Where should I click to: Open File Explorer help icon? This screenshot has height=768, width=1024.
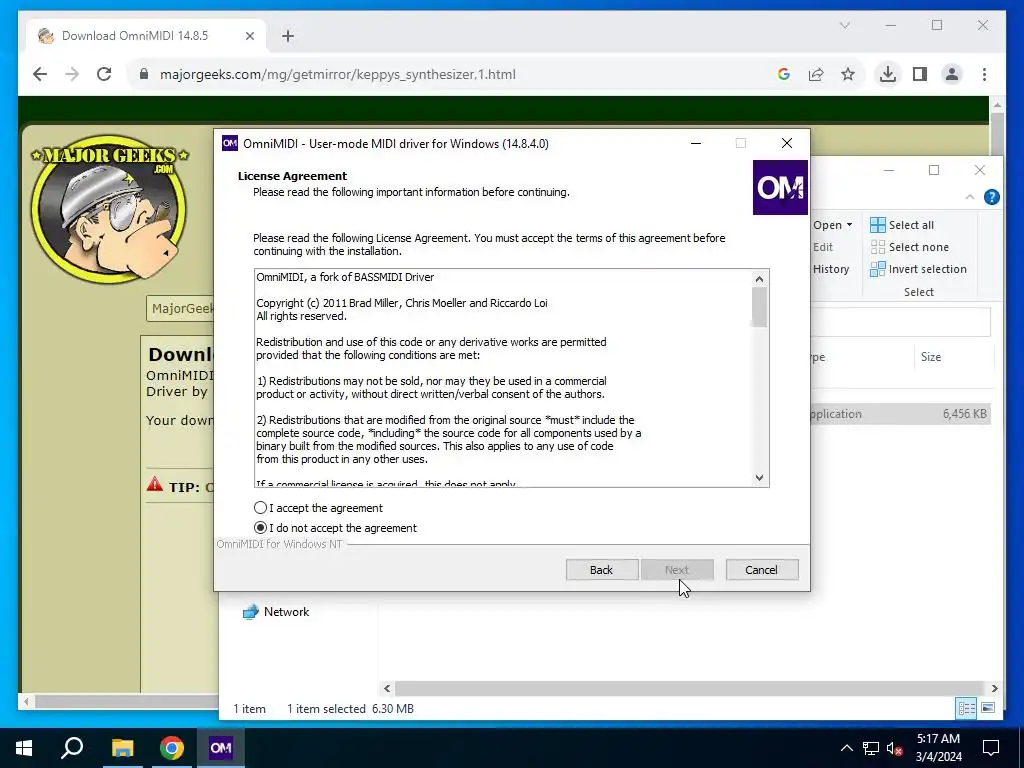click(x=991, y=197)
